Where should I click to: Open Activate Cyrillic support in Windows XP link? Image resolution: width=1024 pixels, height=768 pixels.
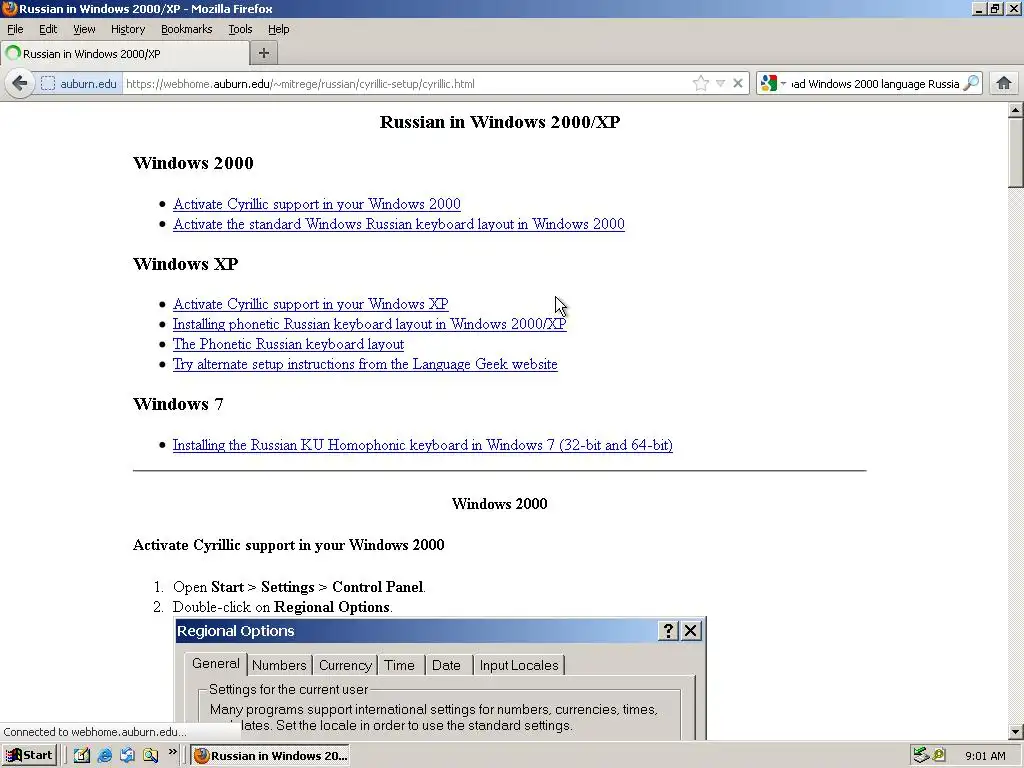[x=311, y=304]
